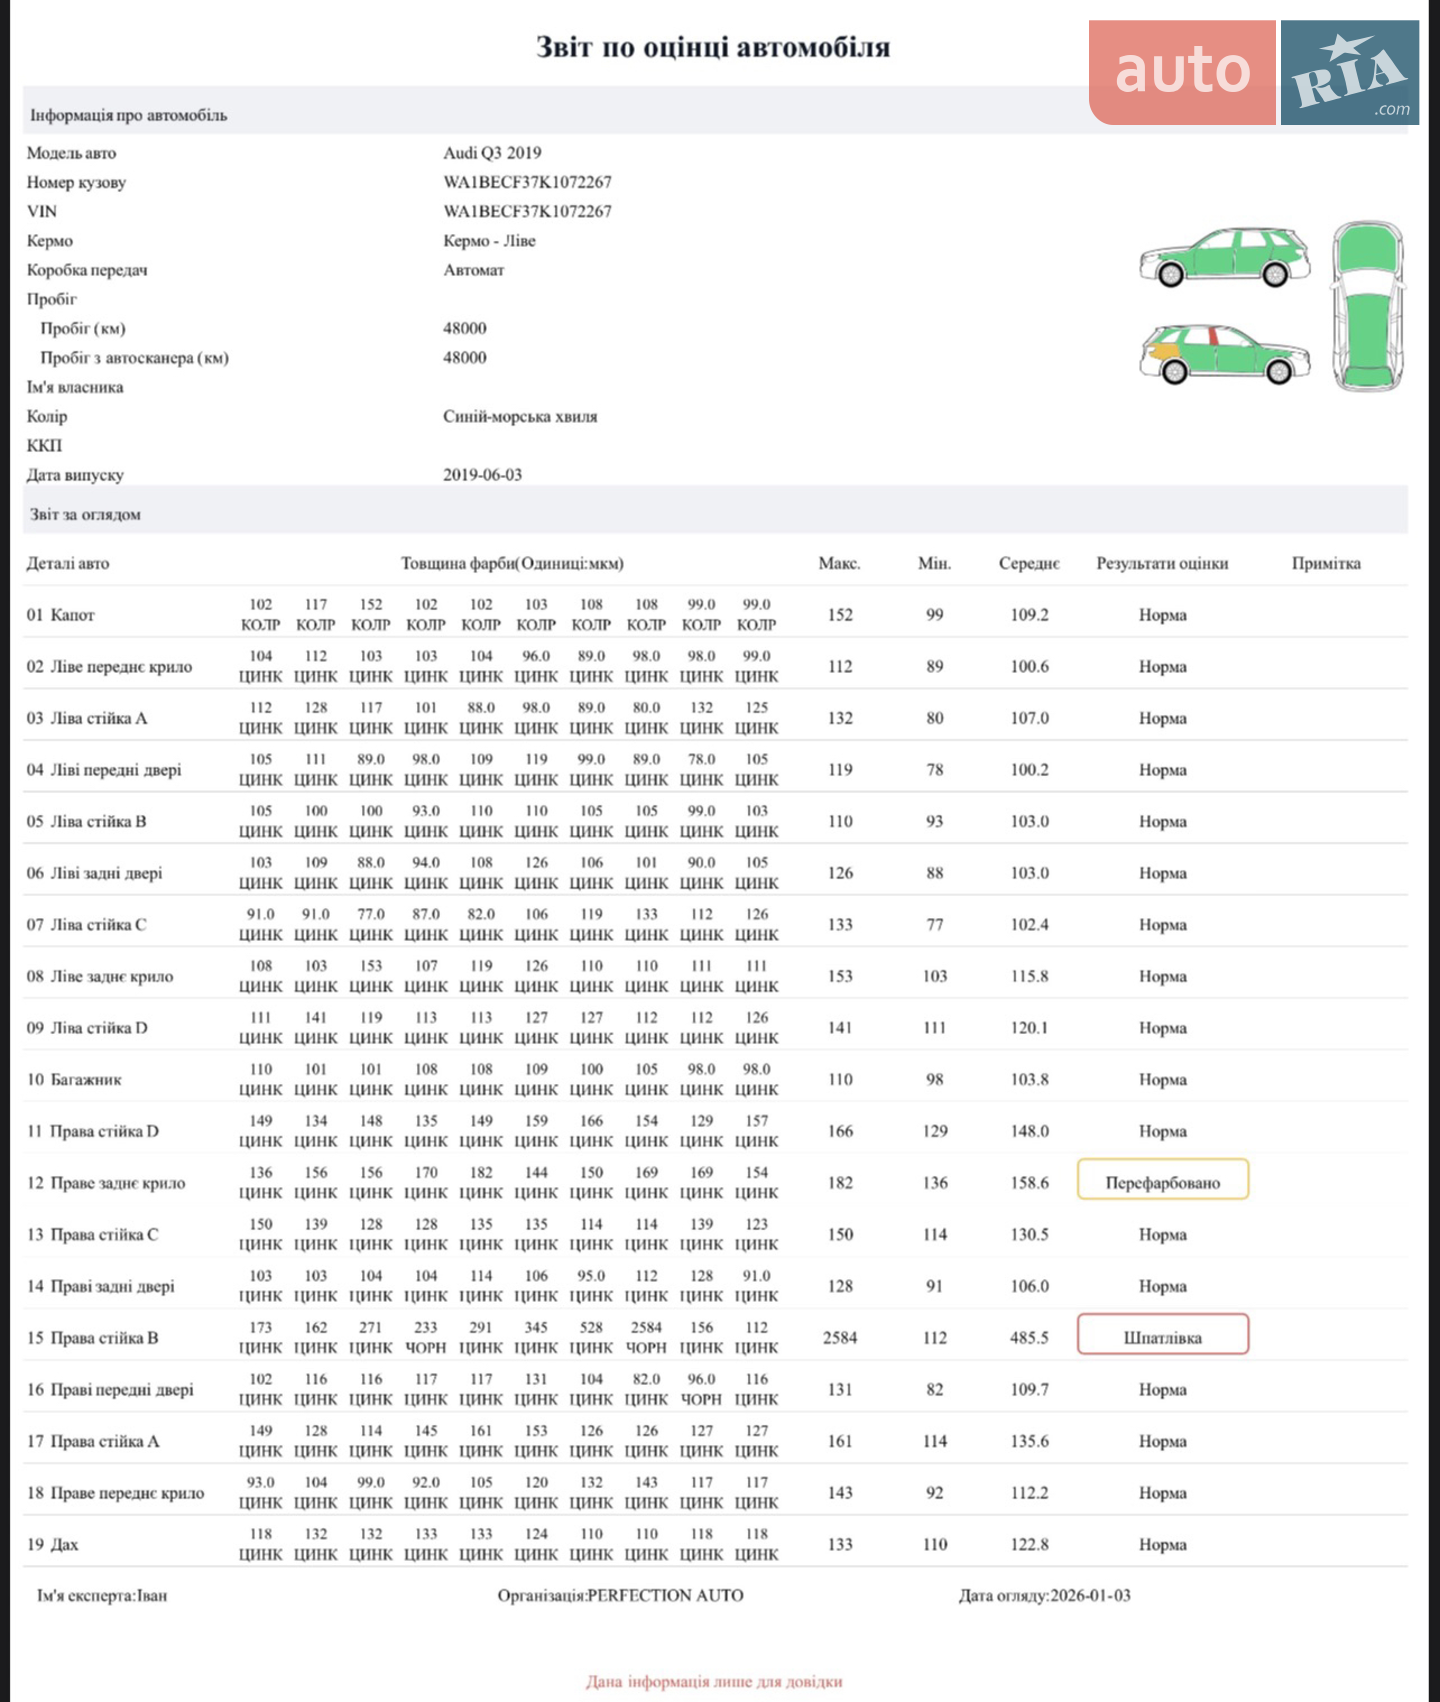
Task: Select the "06 Ліві задні двері" row label
Action: pyautogui.click(x=94, y=873)
